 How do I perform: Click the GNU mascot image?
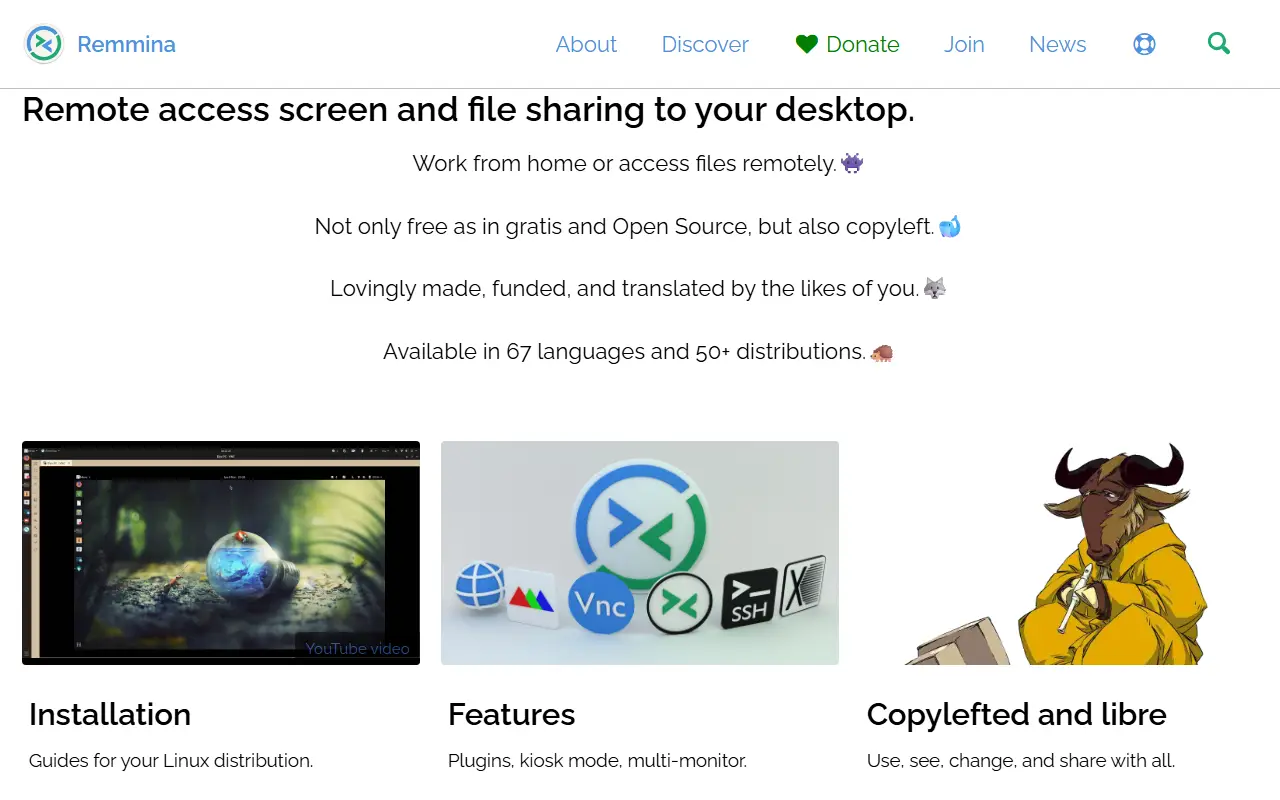[x=1058, y=553]
